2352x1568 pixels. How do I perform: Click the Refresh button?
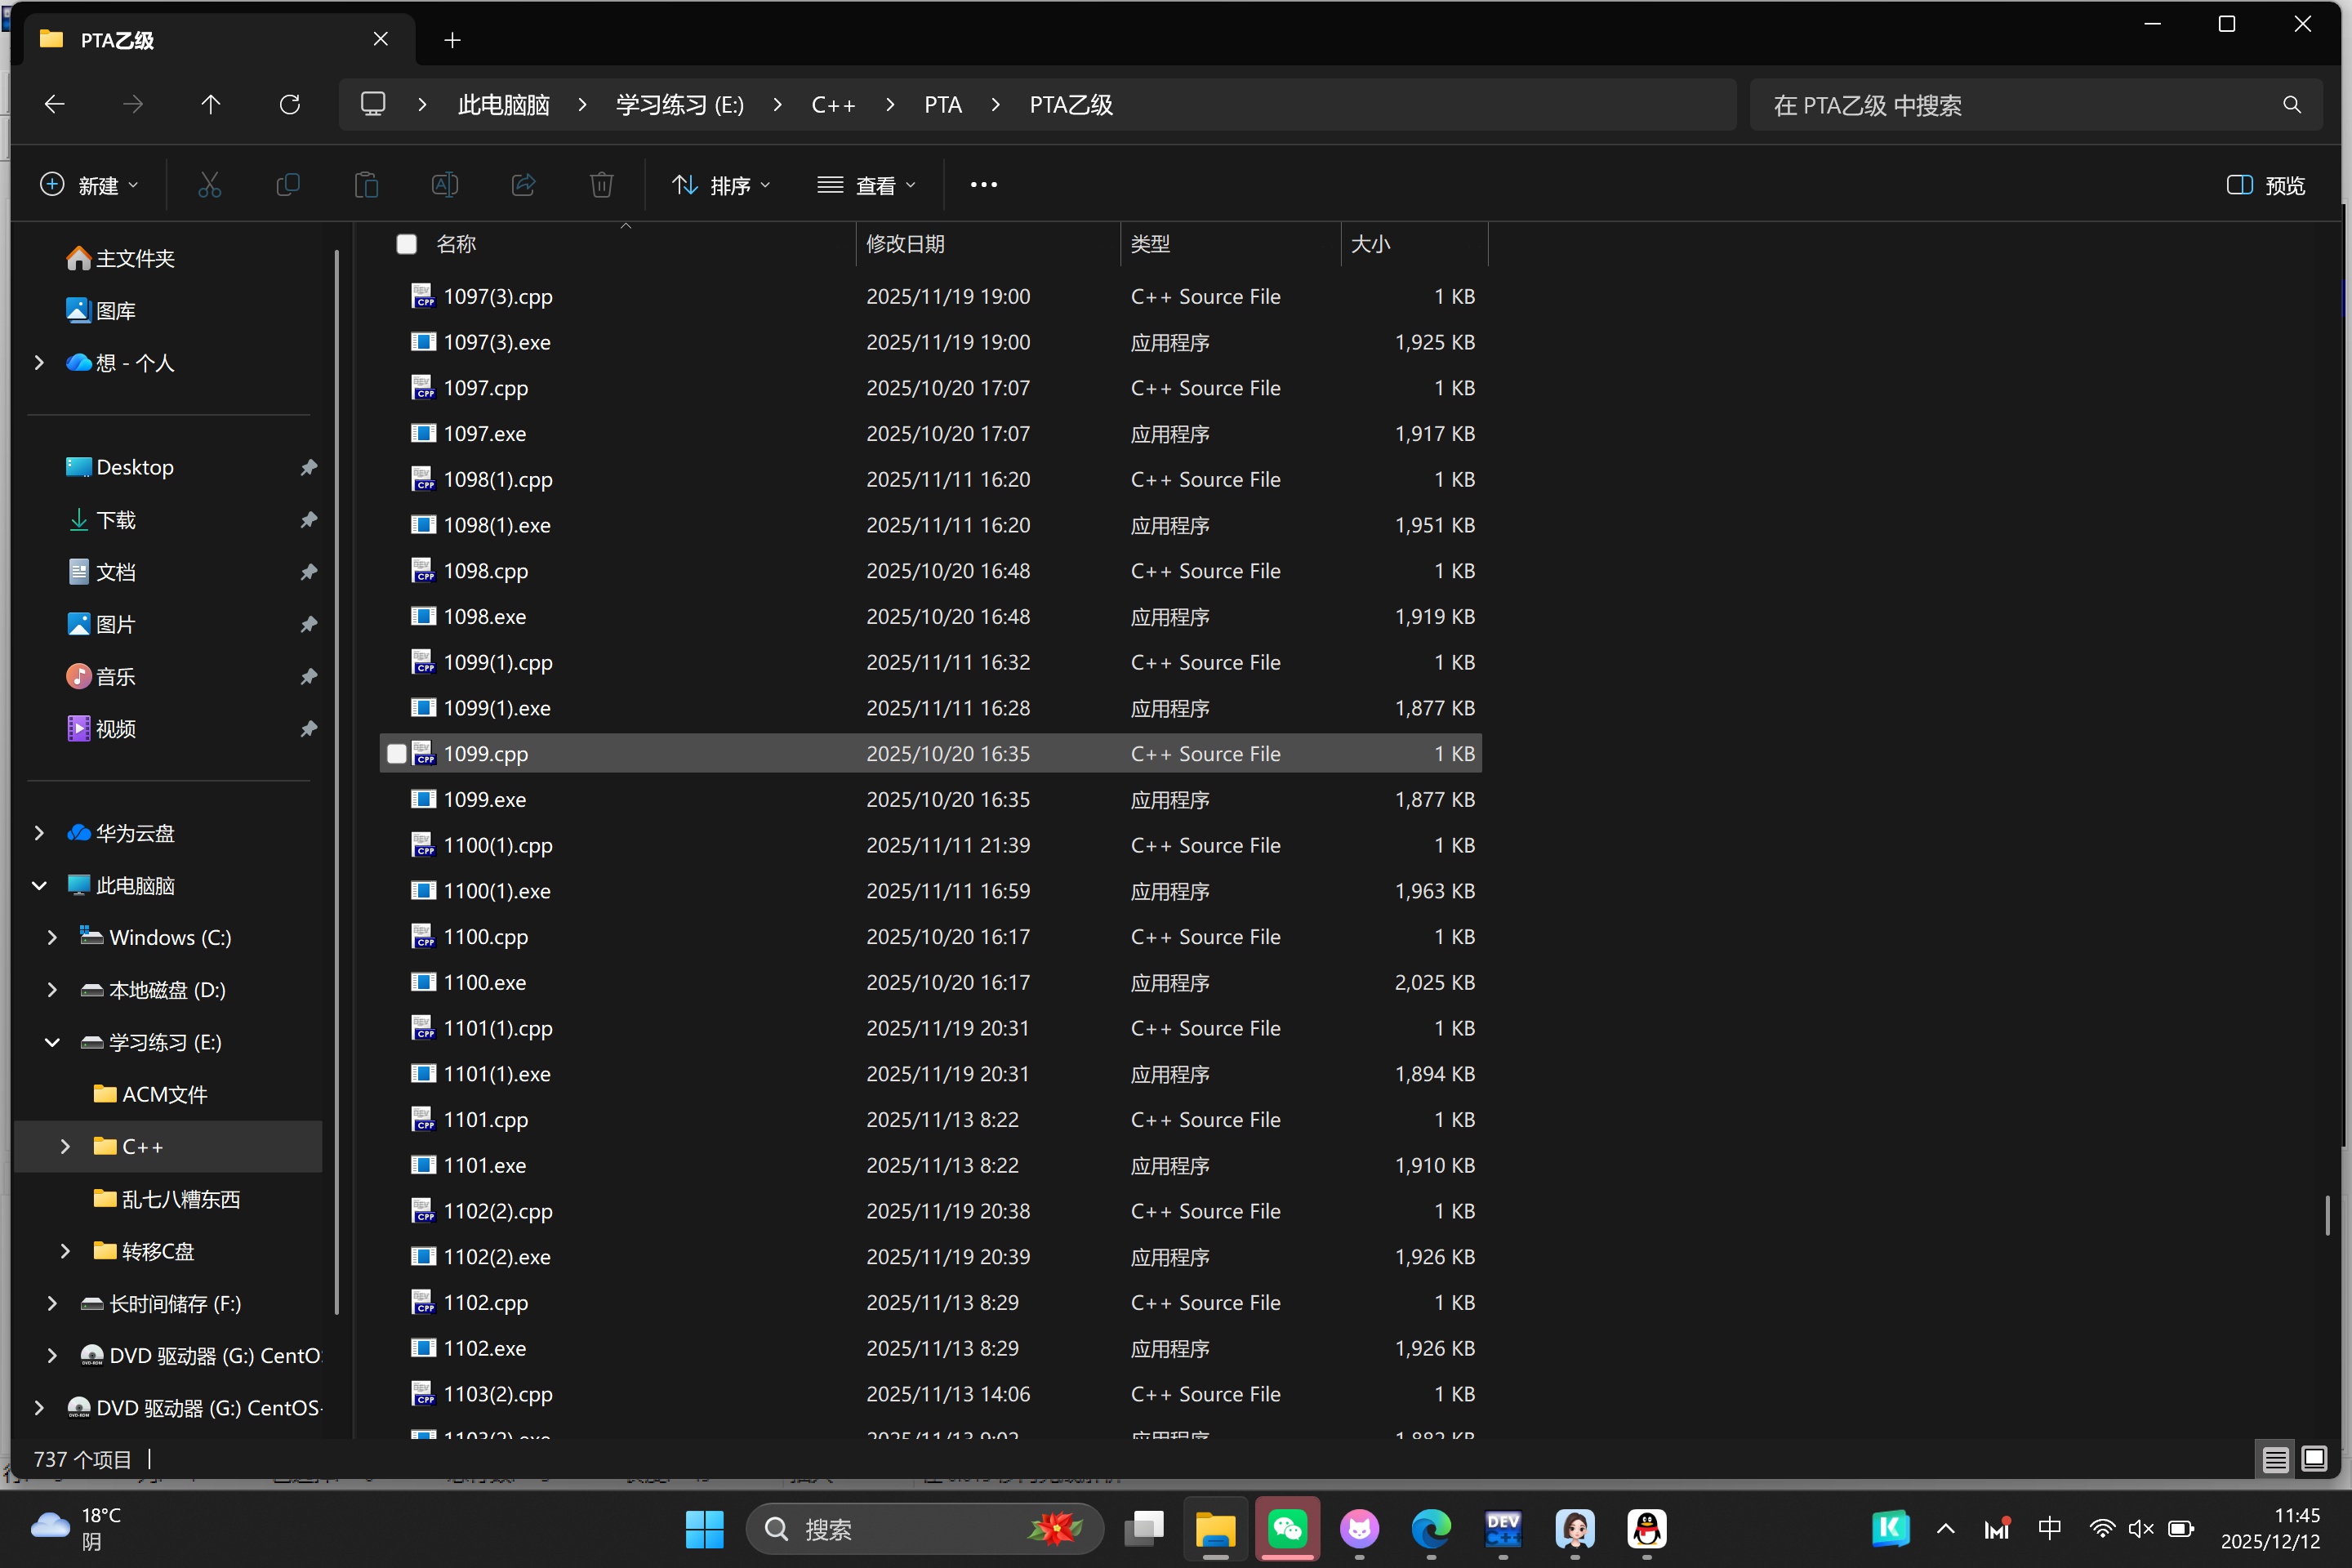(290, 105)
